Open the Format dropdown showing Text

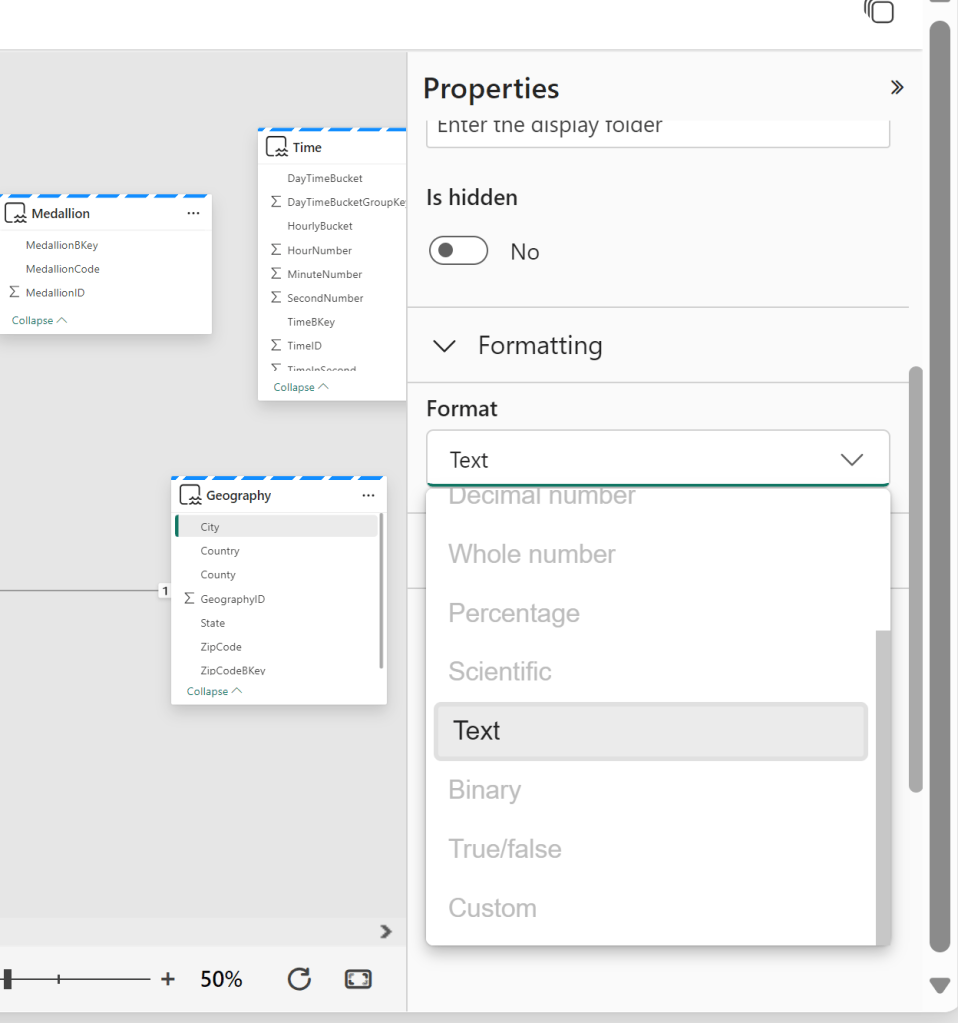pos(657,460)
